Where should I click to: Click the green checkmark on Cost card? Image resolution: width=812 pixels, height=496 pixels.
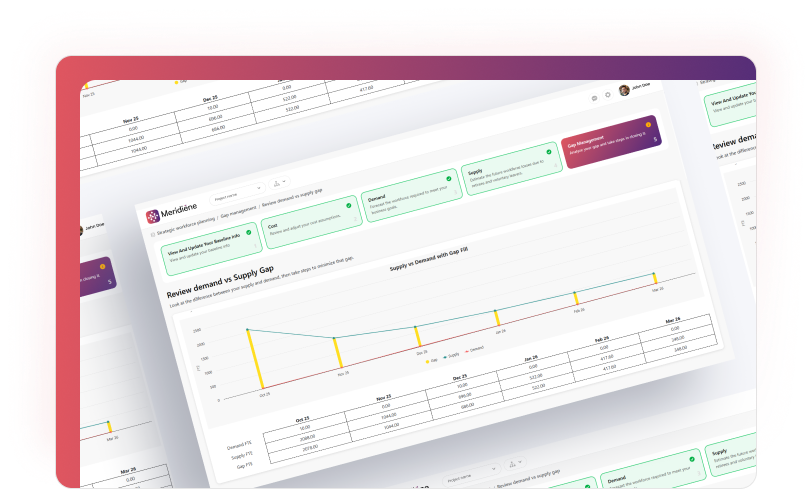(348, 204)
